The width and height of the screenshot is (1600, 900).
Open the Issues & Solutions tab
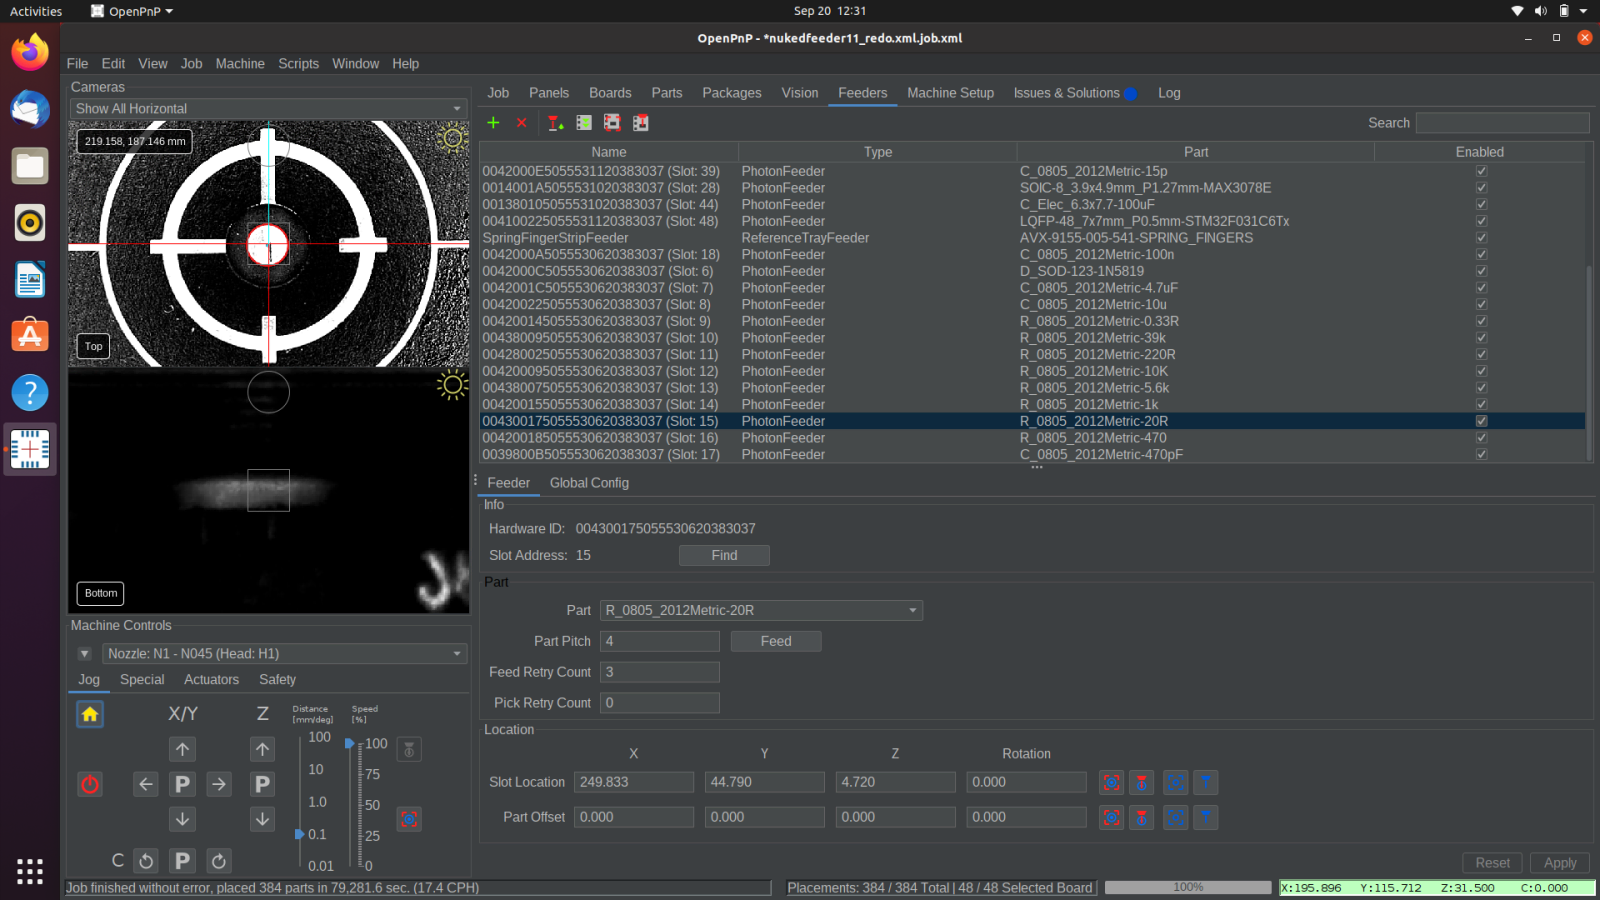1074,93
